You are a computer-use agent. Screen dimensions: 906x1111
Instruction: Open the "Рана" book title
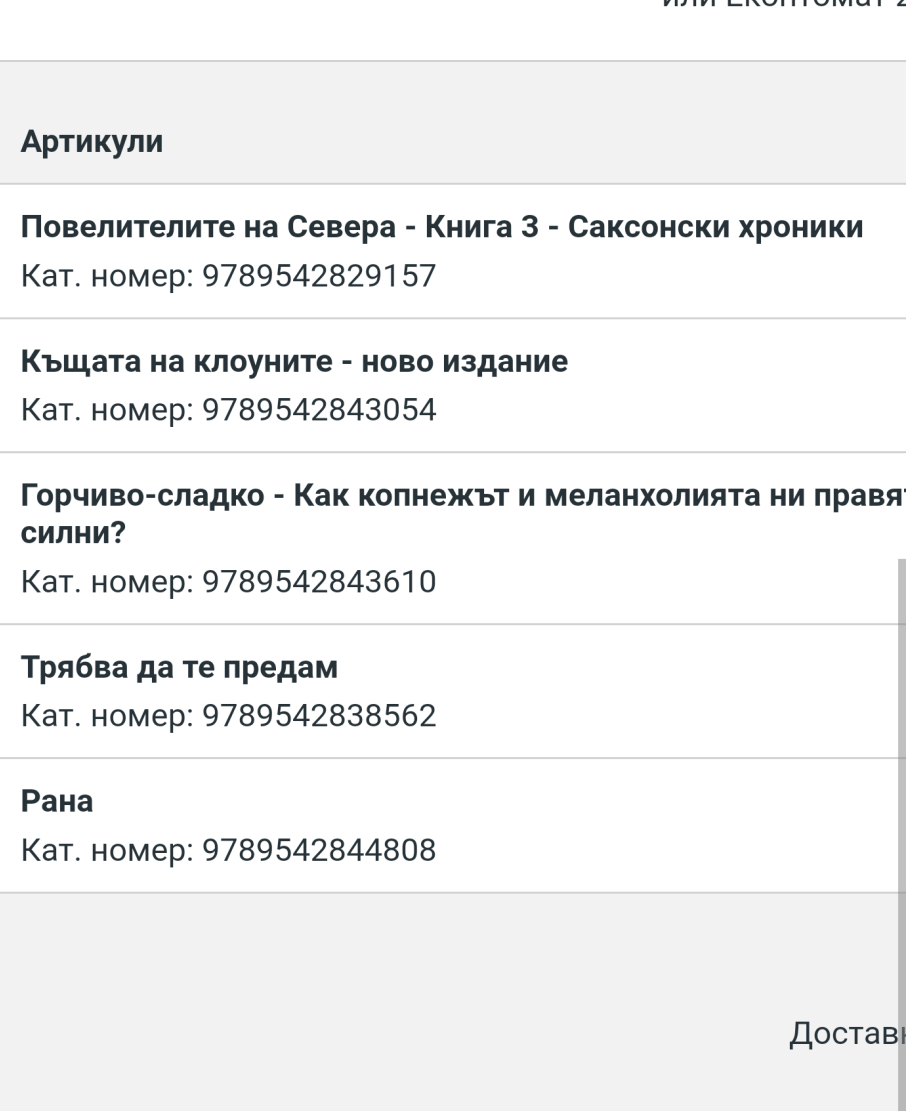pyautogui.click(x=57, y=802)
